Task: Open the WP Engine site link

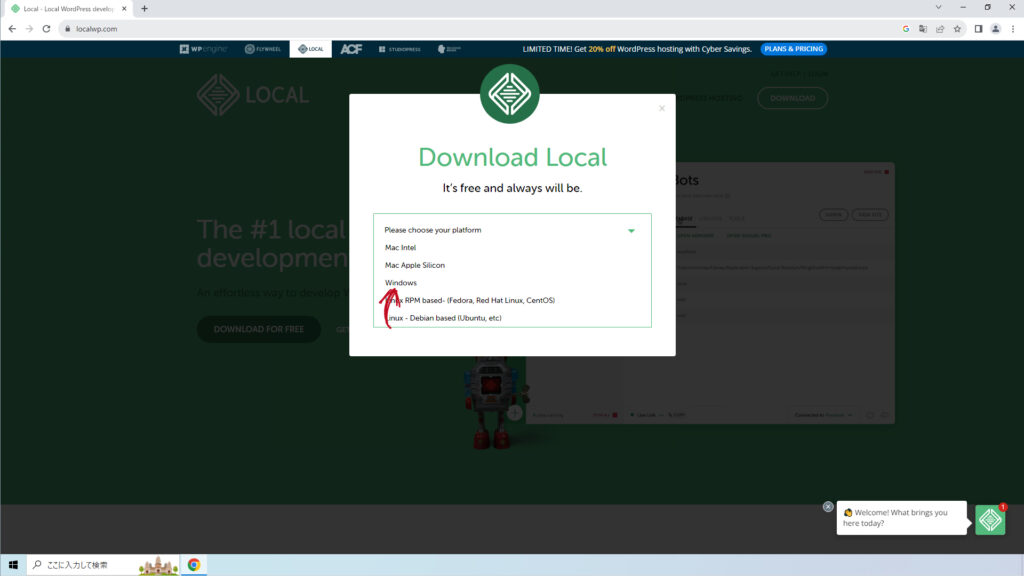Action: [203, 49]
